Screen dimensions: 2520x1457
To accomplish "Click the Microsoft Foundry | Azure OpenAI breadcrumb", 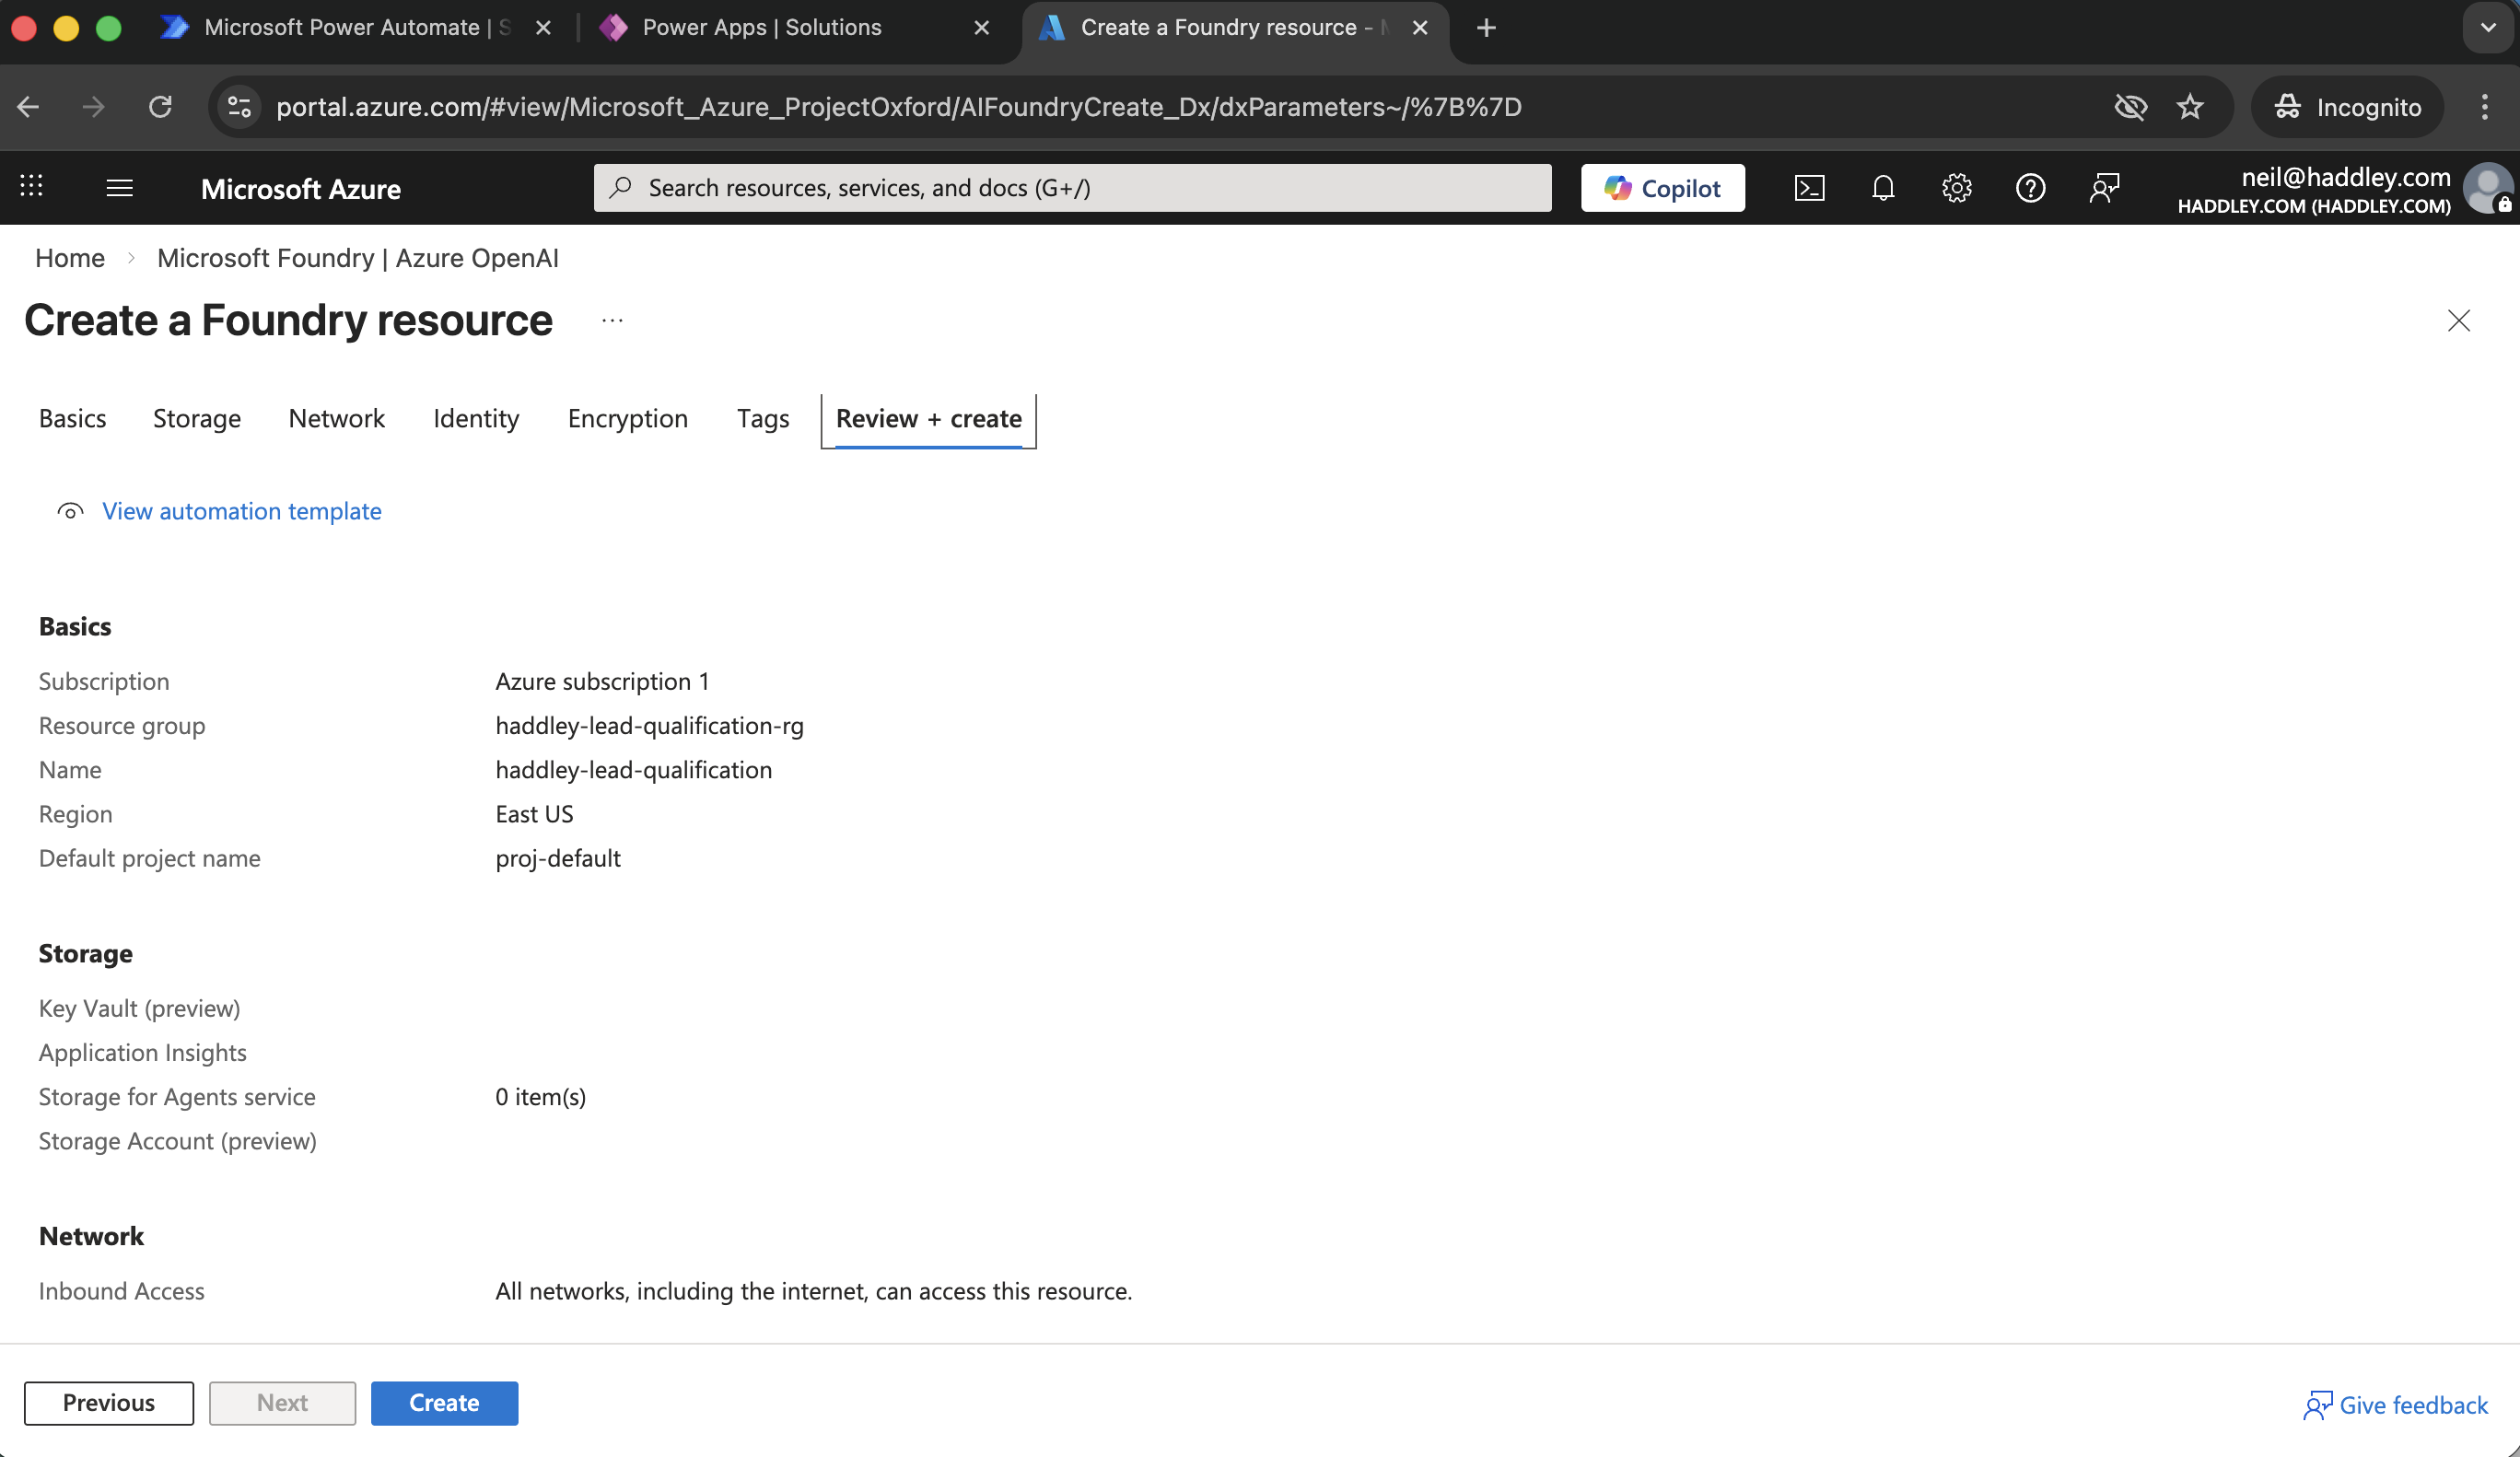I will click(x=358, y=258).
